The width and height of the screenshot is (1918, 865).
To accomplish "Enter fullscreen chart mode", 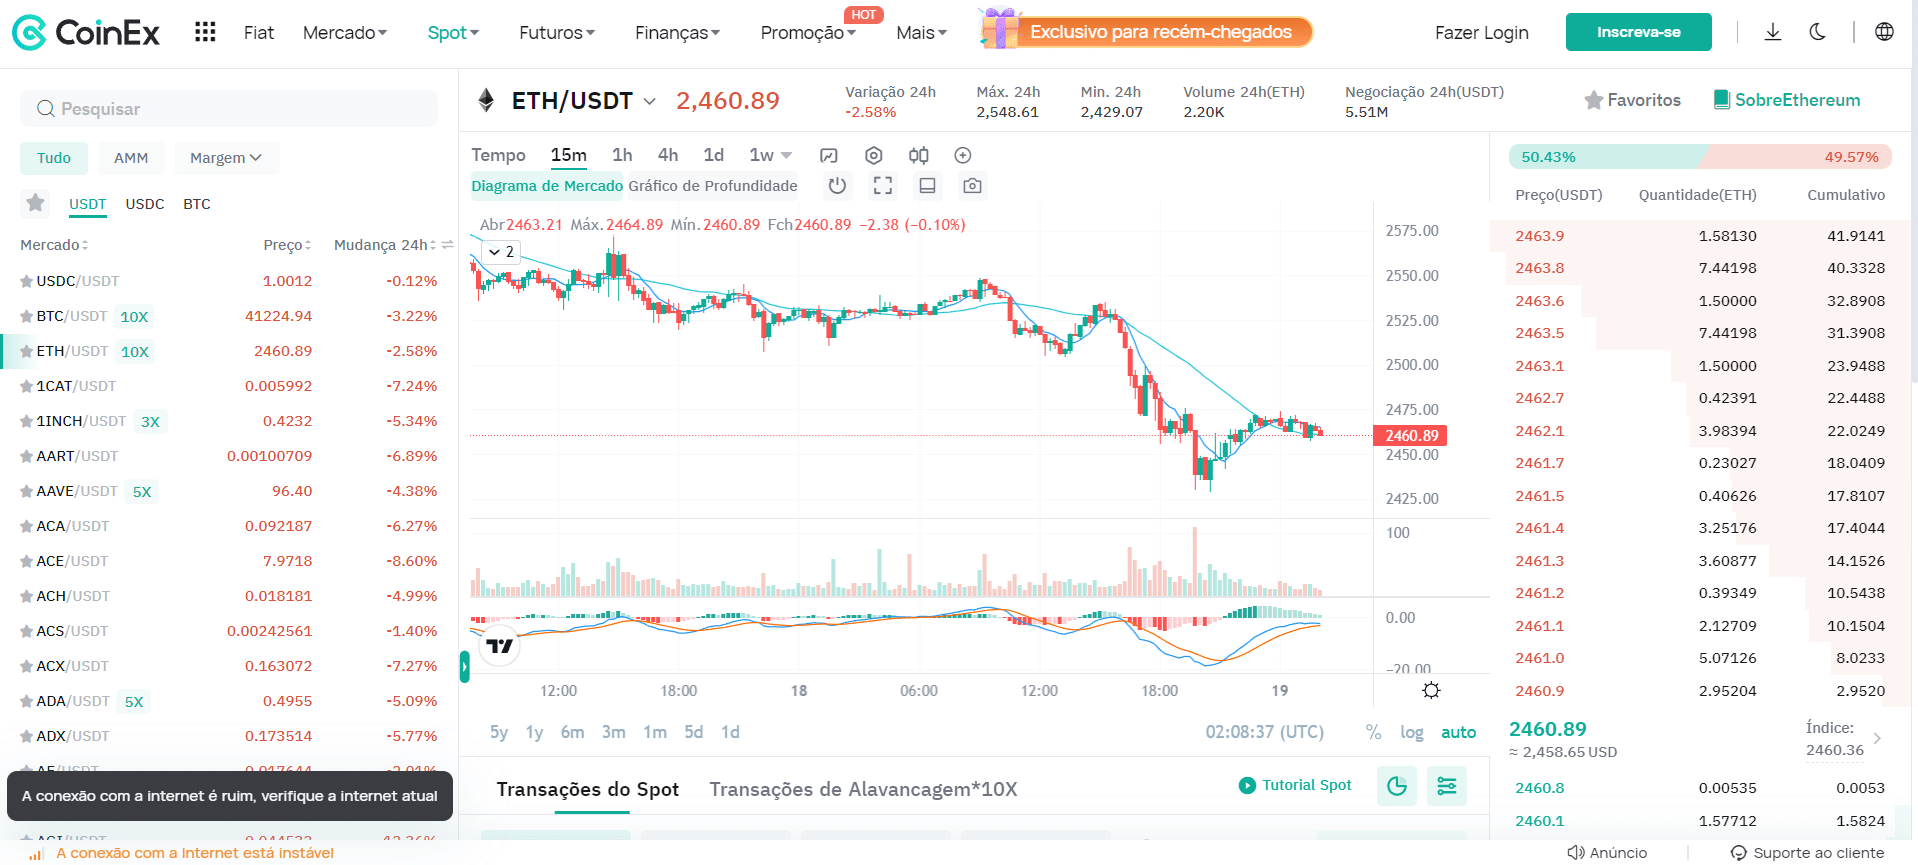I will [883, 185].
